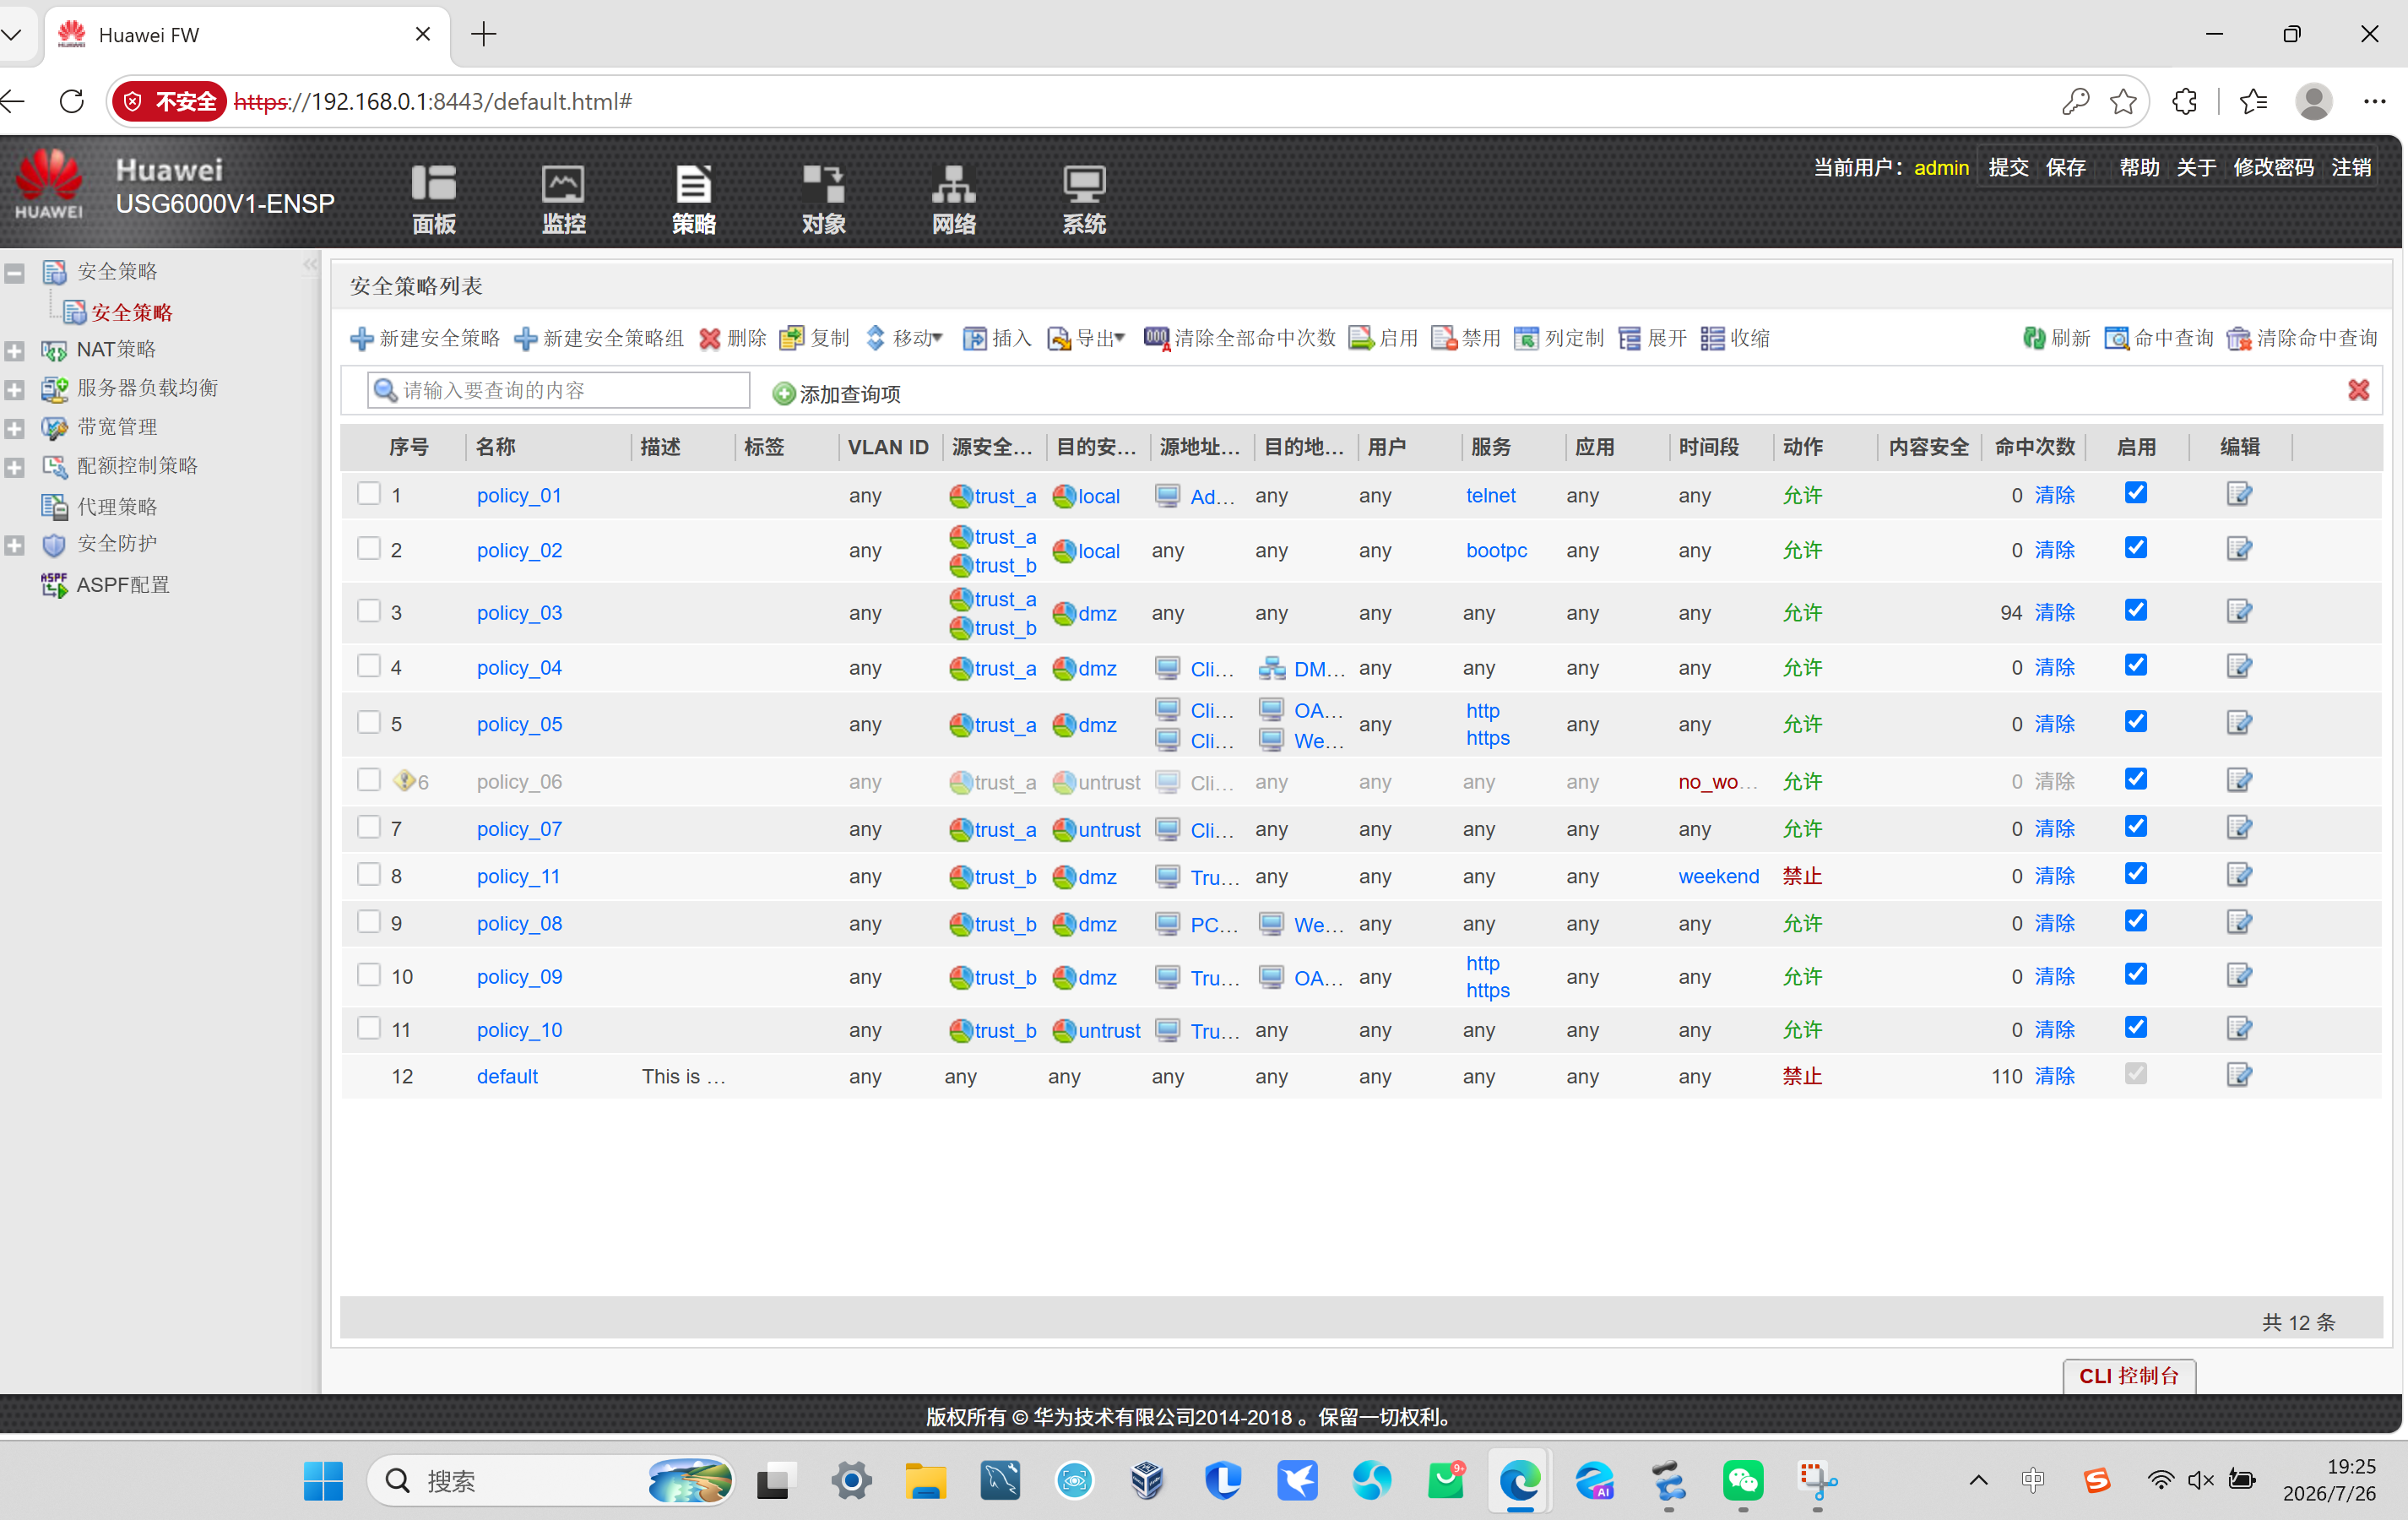Image resolution: width=2408 pixels, height=1520 pixels.
Task: Edit policy_01 via its edit icon
Action: pos(2239,494)
